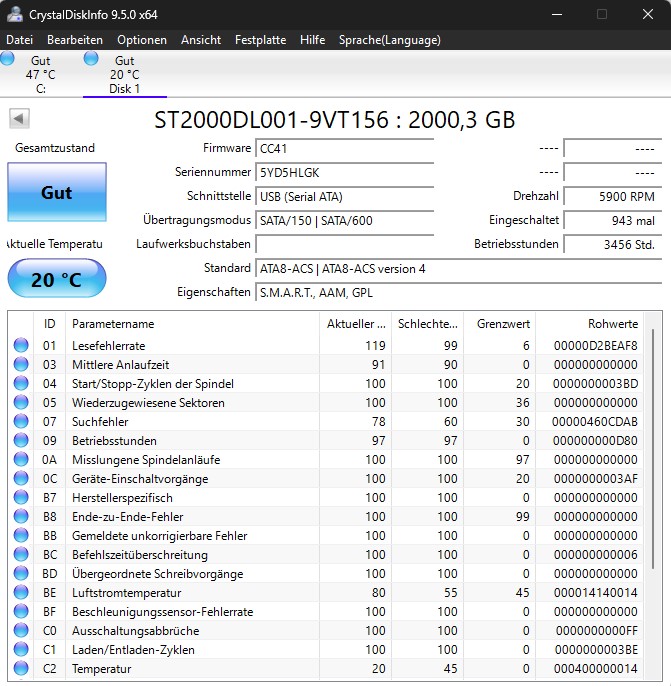The width and height of the screenshot is (671, 686).
Task: Click status orb of Laden/Entladen-Zyklen row
Action: point(21,649)
